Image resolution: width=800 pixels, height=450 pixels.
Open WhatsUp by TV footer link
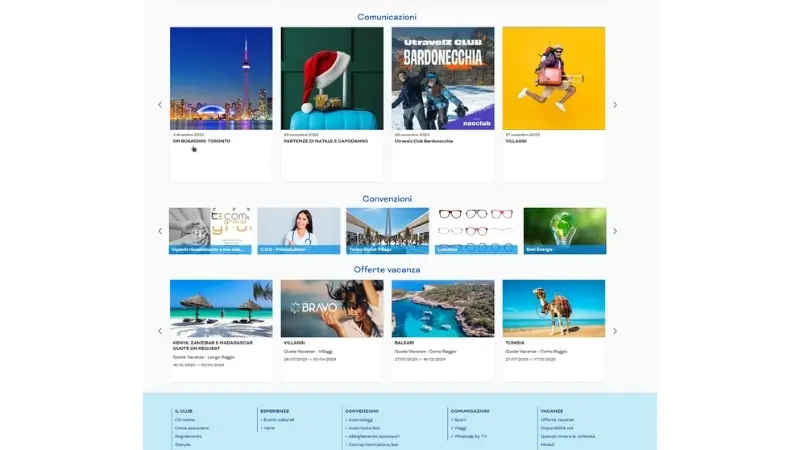tap(469, 436)
